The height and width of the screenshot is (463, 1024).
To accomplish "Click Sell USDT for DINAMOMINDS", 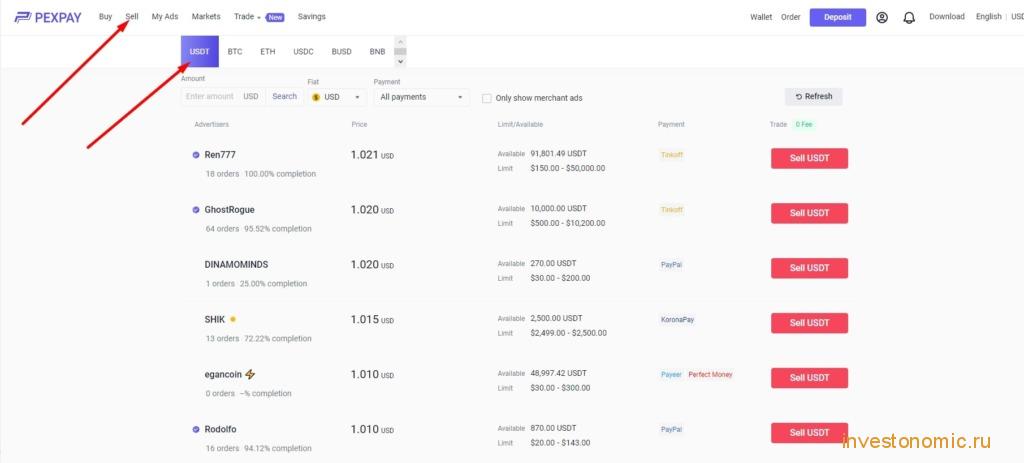I will (809, 268).
